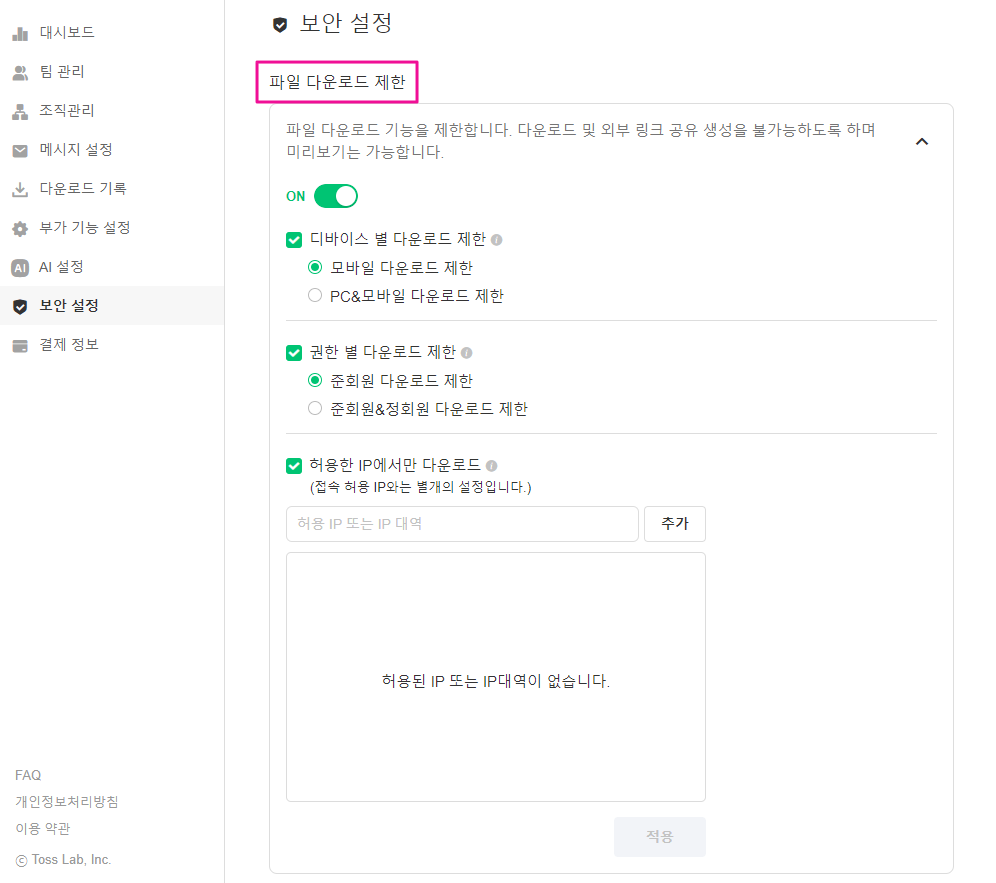996x883 pixels.
Task: Click info icon beside 디바이스 별 다운로드 제한
Action: click(497, 240)
